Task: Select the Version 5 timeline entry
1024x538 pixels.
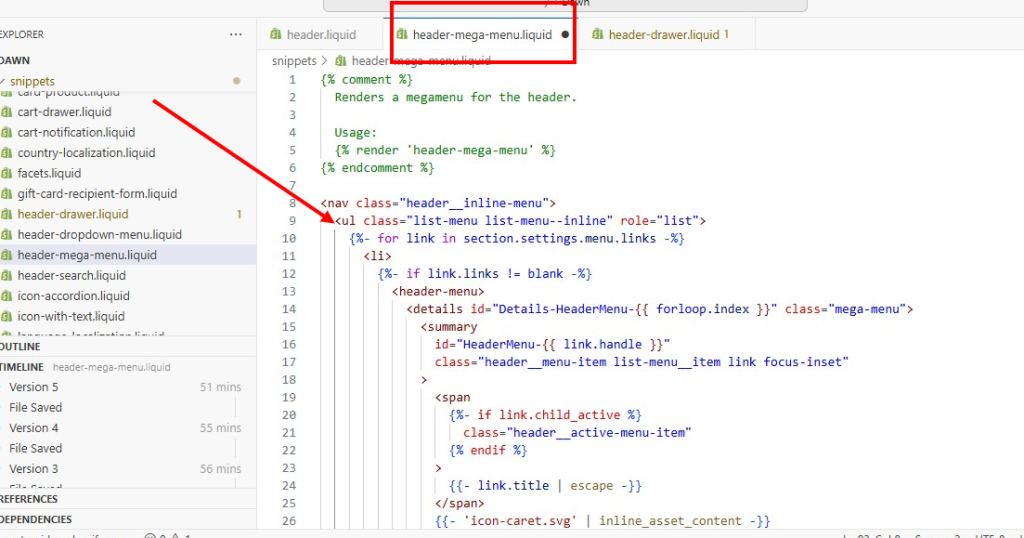Action: coord(34,387)
